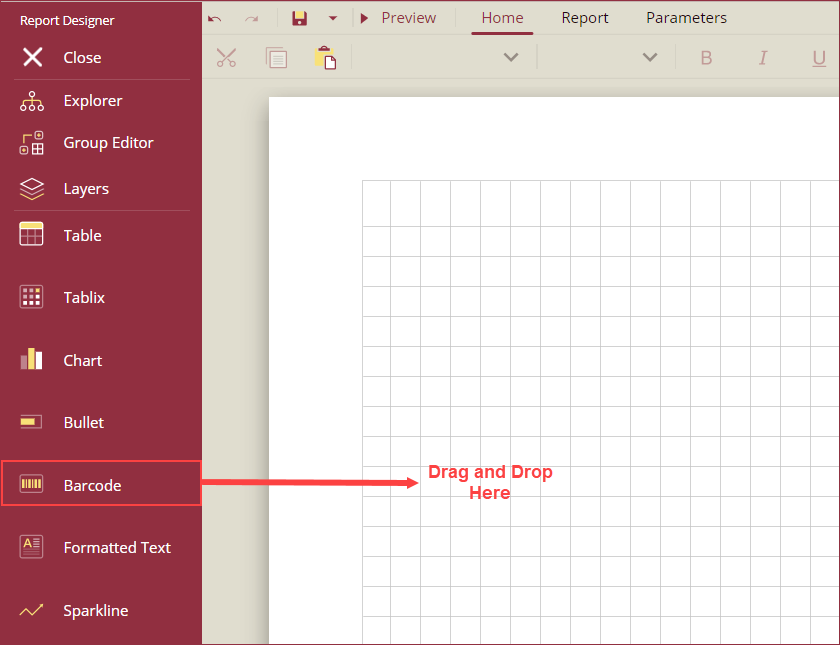The height and width of the screenshot is (645, 840).
Task: Choose the Table label
Action: click(x=82, y=235)
